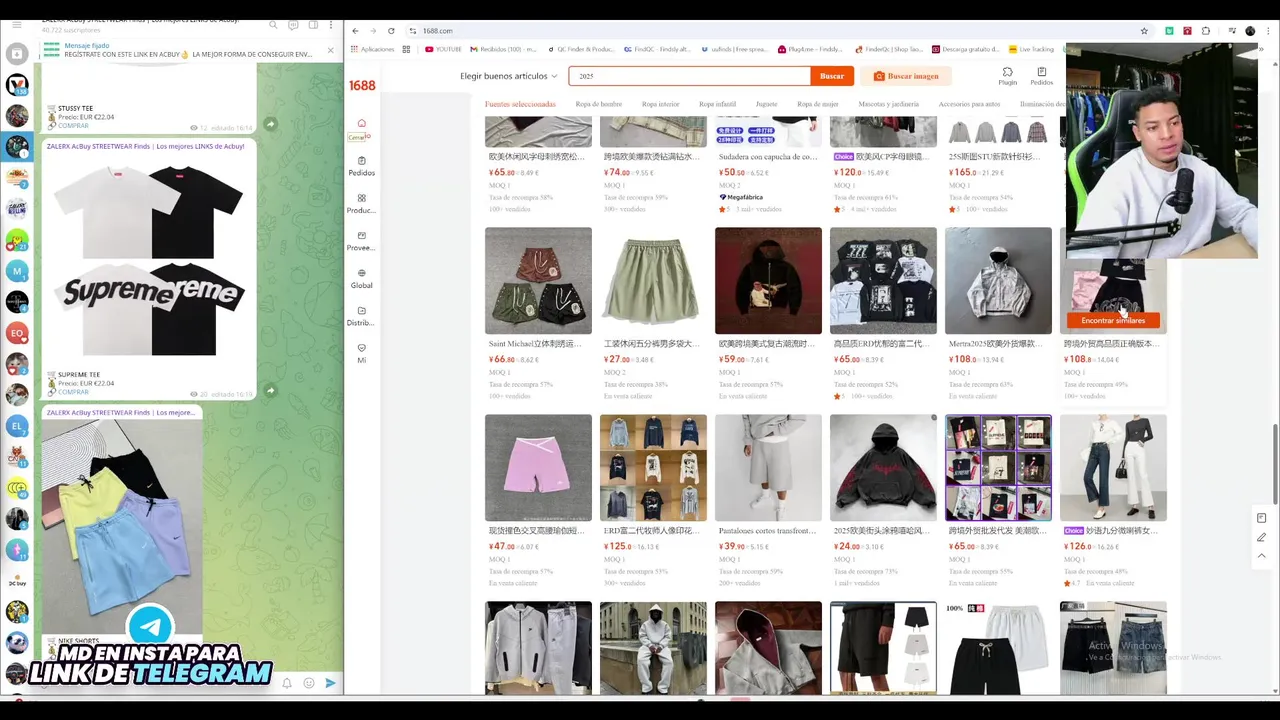Select the Ropa interior category tab
Image resolution: width=1280 pixels, height=720 pixels.
tap(660, 104)
